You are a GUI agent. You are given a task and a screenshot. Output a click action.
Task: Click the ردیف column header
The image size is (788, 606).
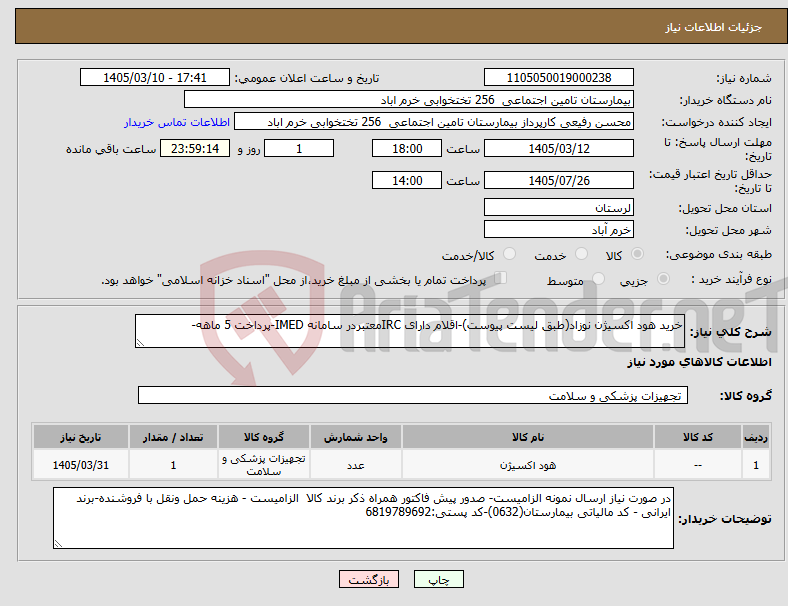pyautogui.click(x=756, y=437)
